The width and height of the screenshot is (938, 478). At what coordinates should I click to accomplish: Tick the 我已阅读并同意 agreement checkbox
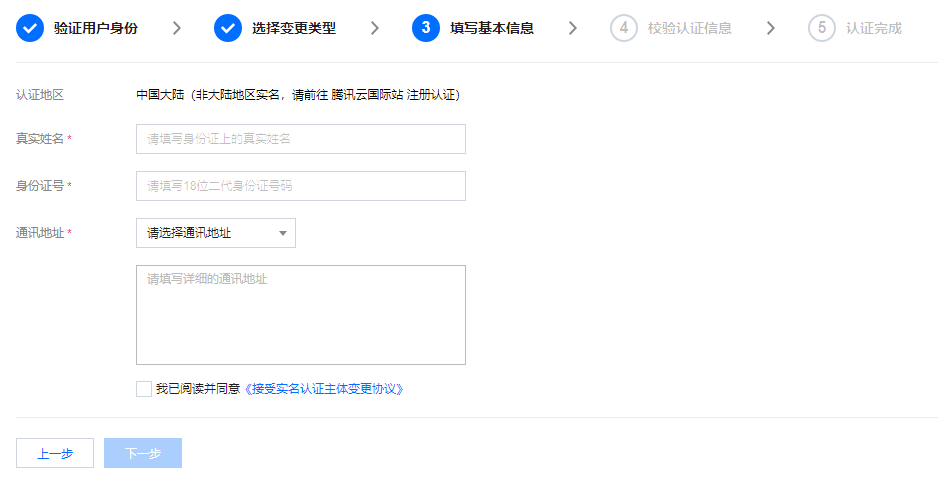click(144, 389)
